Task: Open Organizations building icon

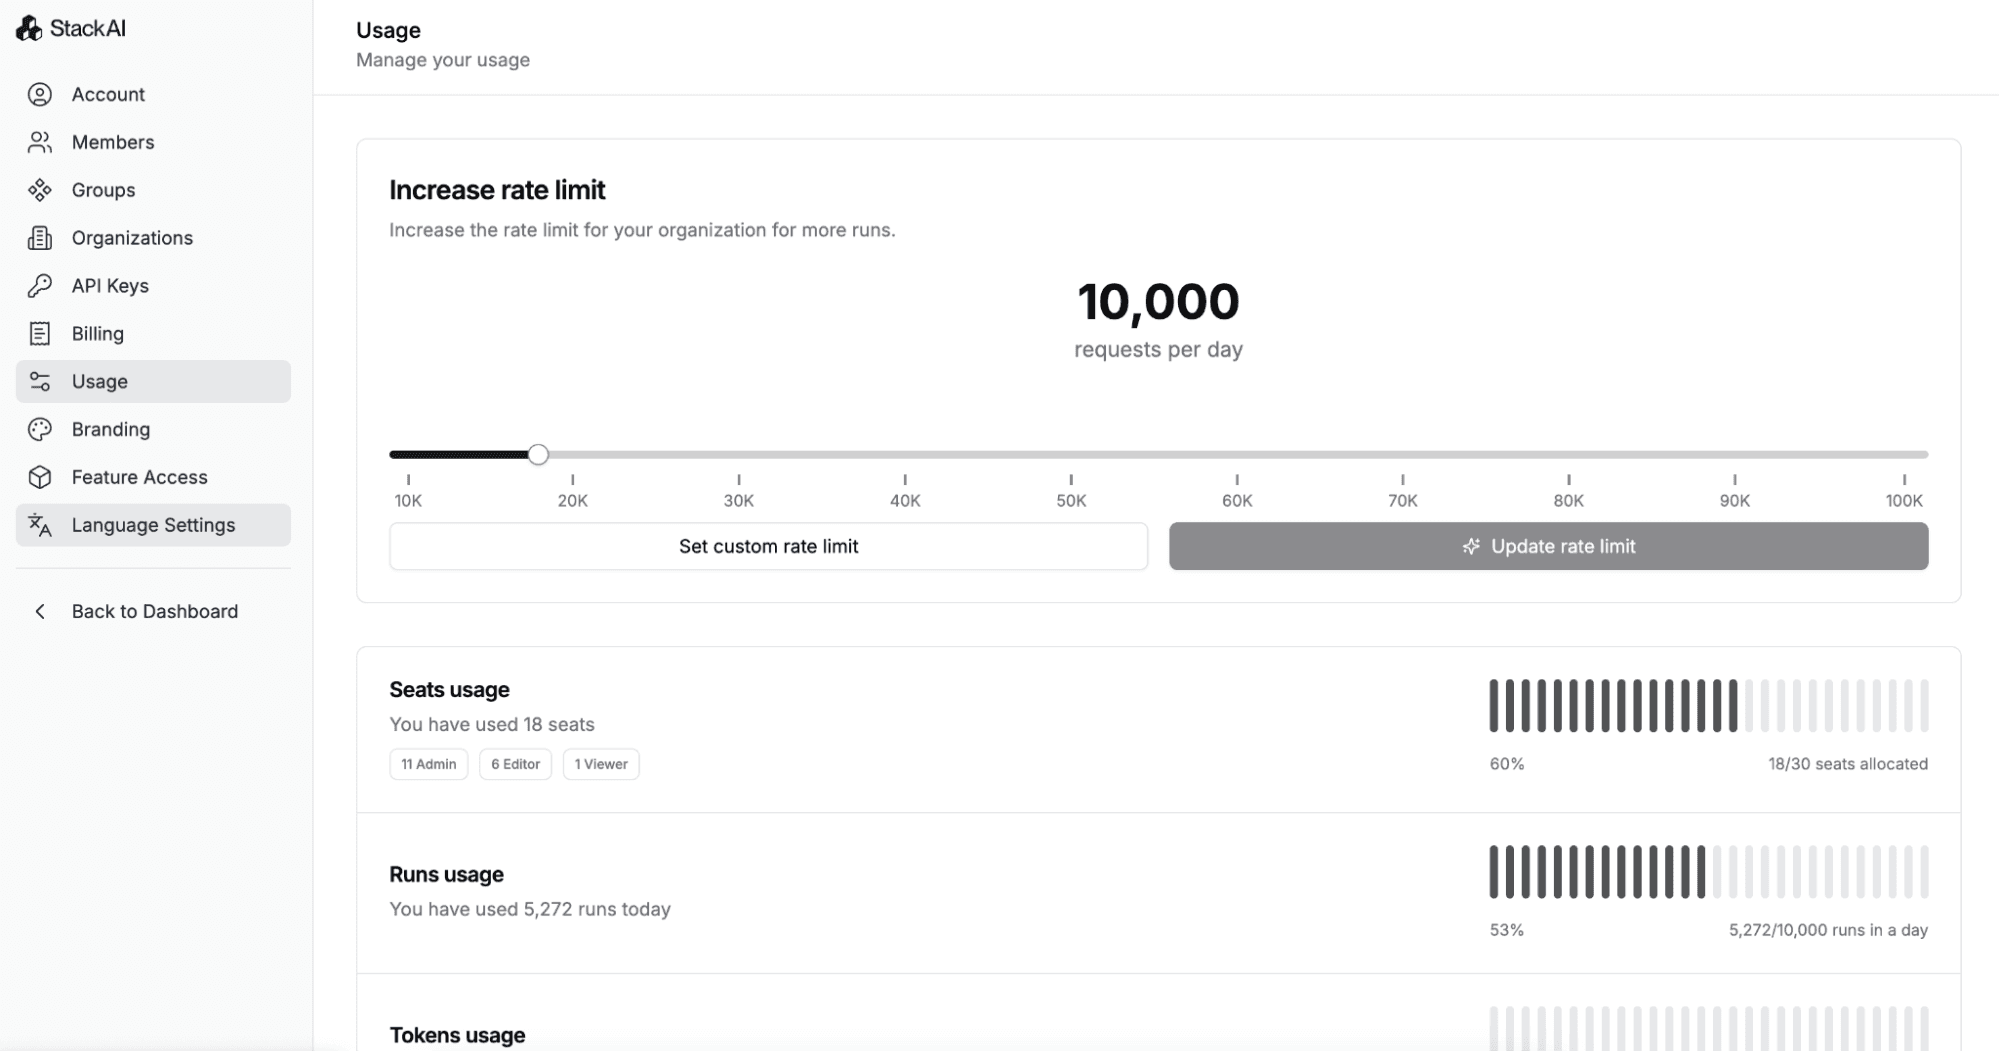Action: click(40, 238)
